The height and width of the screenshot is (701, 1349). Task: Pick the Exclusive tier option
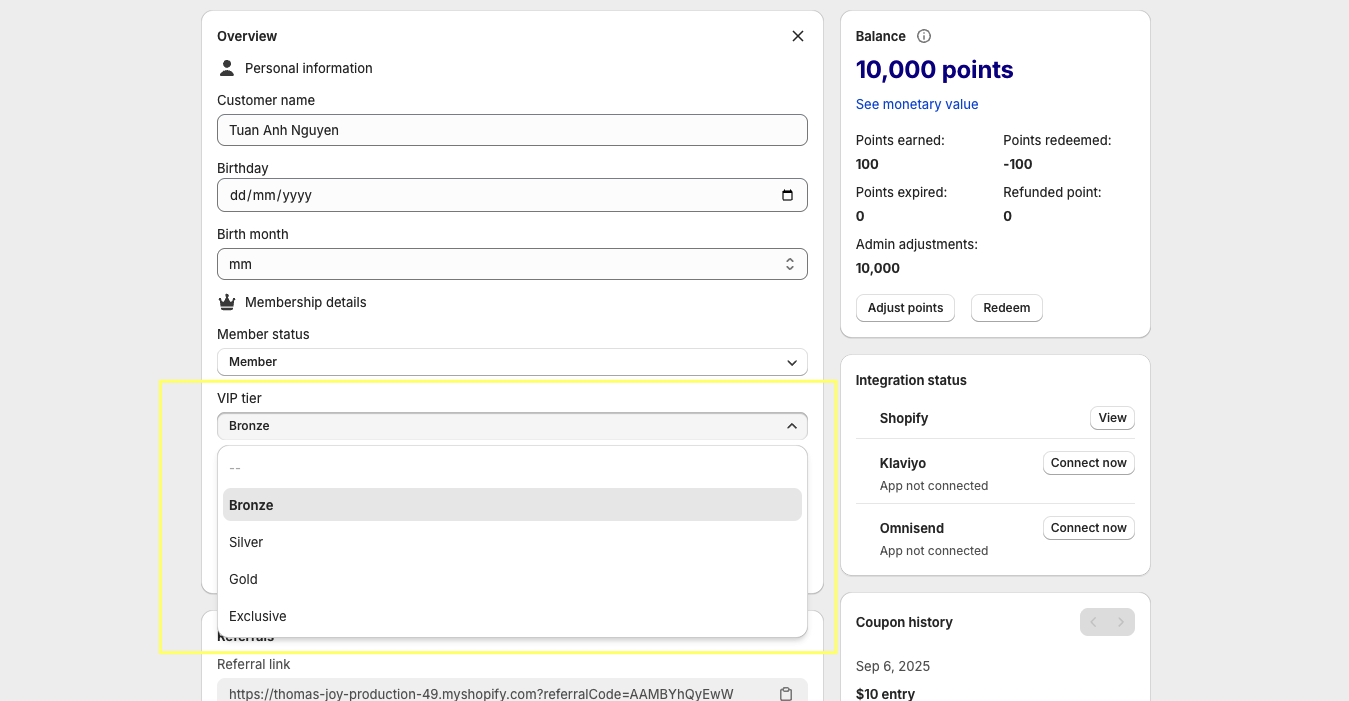pyautogui.click(x=258, y=616)
